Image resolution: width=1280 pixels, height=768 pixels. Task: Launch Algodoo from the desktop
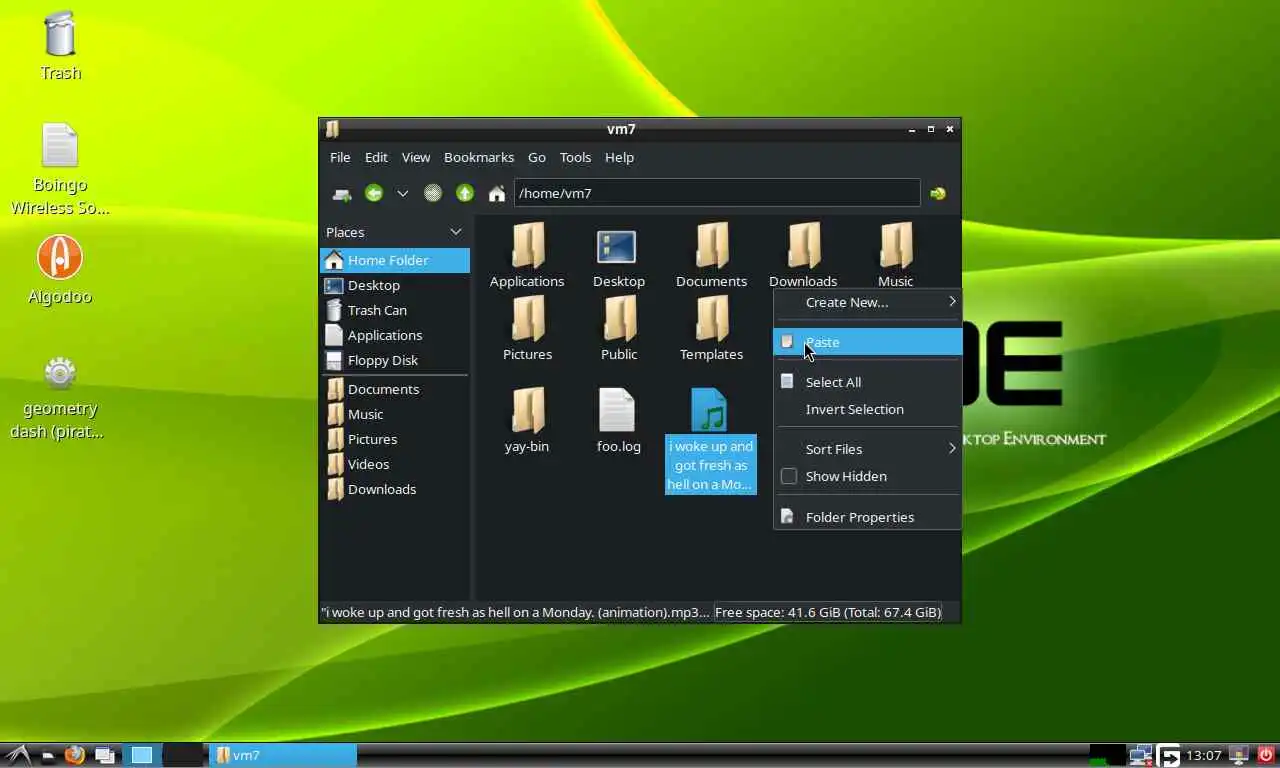(x=60, y=270)
